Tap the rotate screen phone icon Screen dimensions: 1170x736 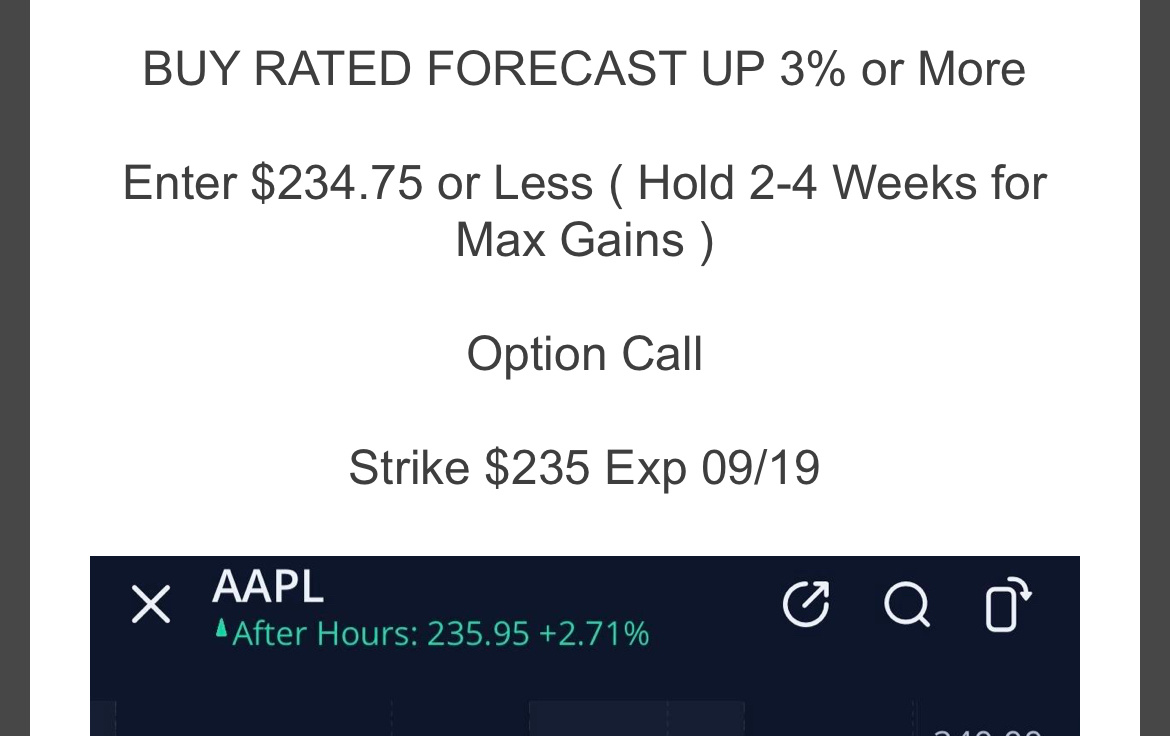1007,604
